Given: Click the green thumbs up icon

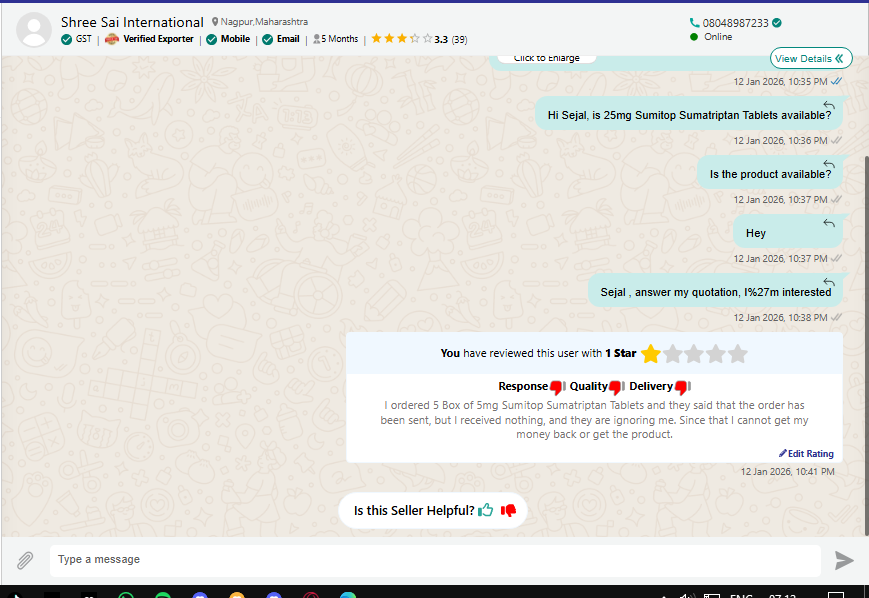Looking at the screenshot, I should [x=486, y=511].
